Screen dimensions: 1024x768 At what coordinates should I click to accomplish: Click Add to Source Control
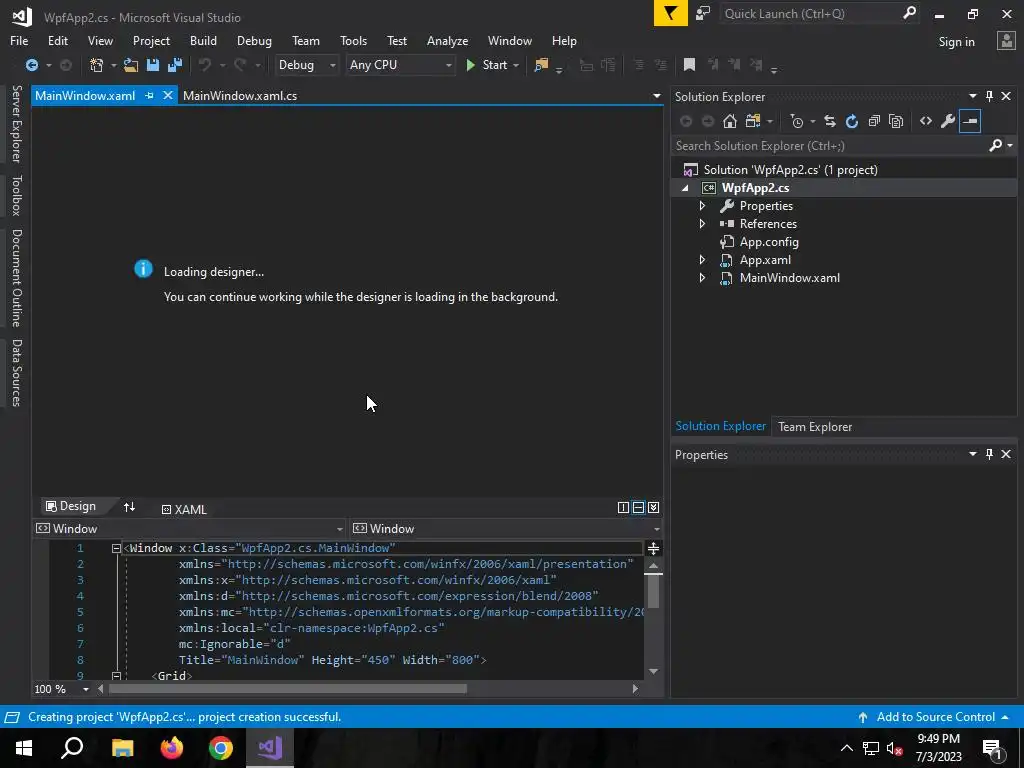[935, 716]
